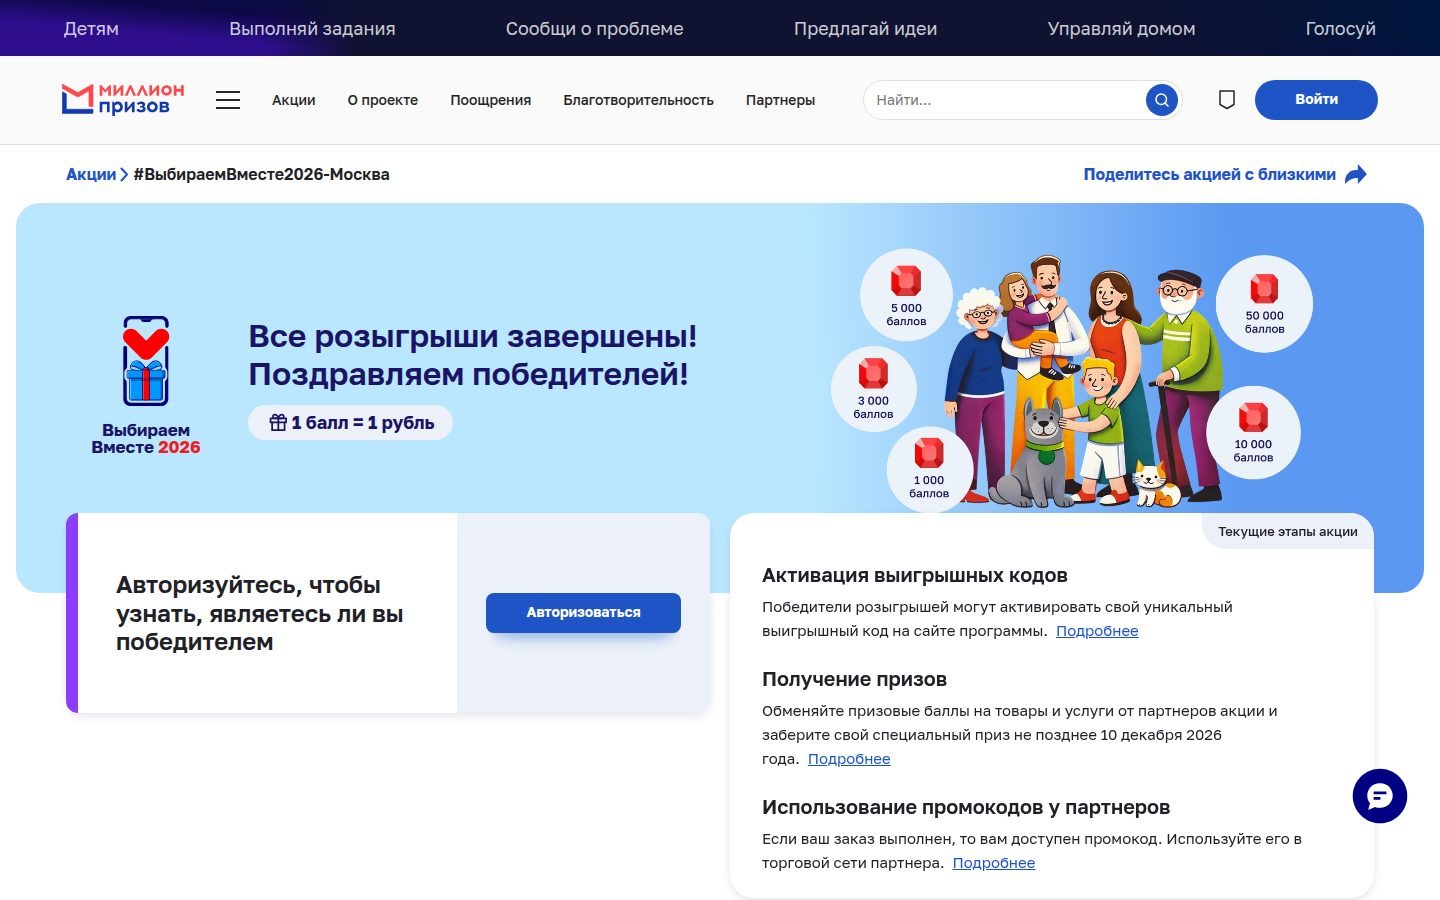Click Акции breadcrumb link
1440x900 pixels.
pyautogui.click(x=91, y=175)
